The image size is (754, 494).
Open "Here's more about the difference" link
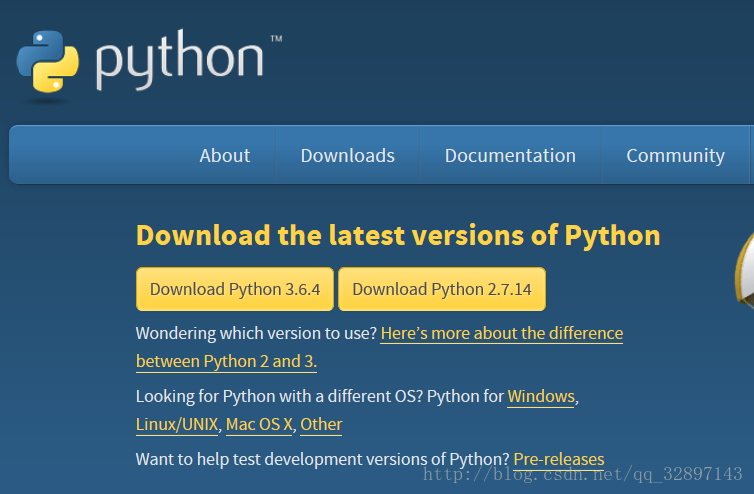(x=502, y=333)
